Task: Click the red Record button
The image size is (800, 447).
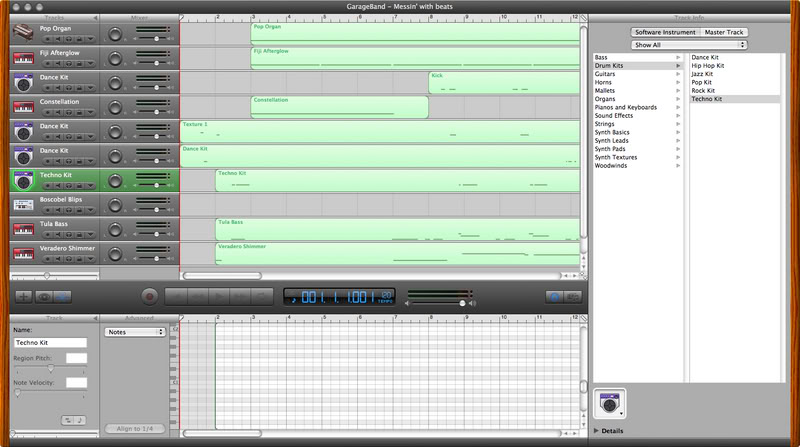Action: pyautogui.click(x=149, y=296)
